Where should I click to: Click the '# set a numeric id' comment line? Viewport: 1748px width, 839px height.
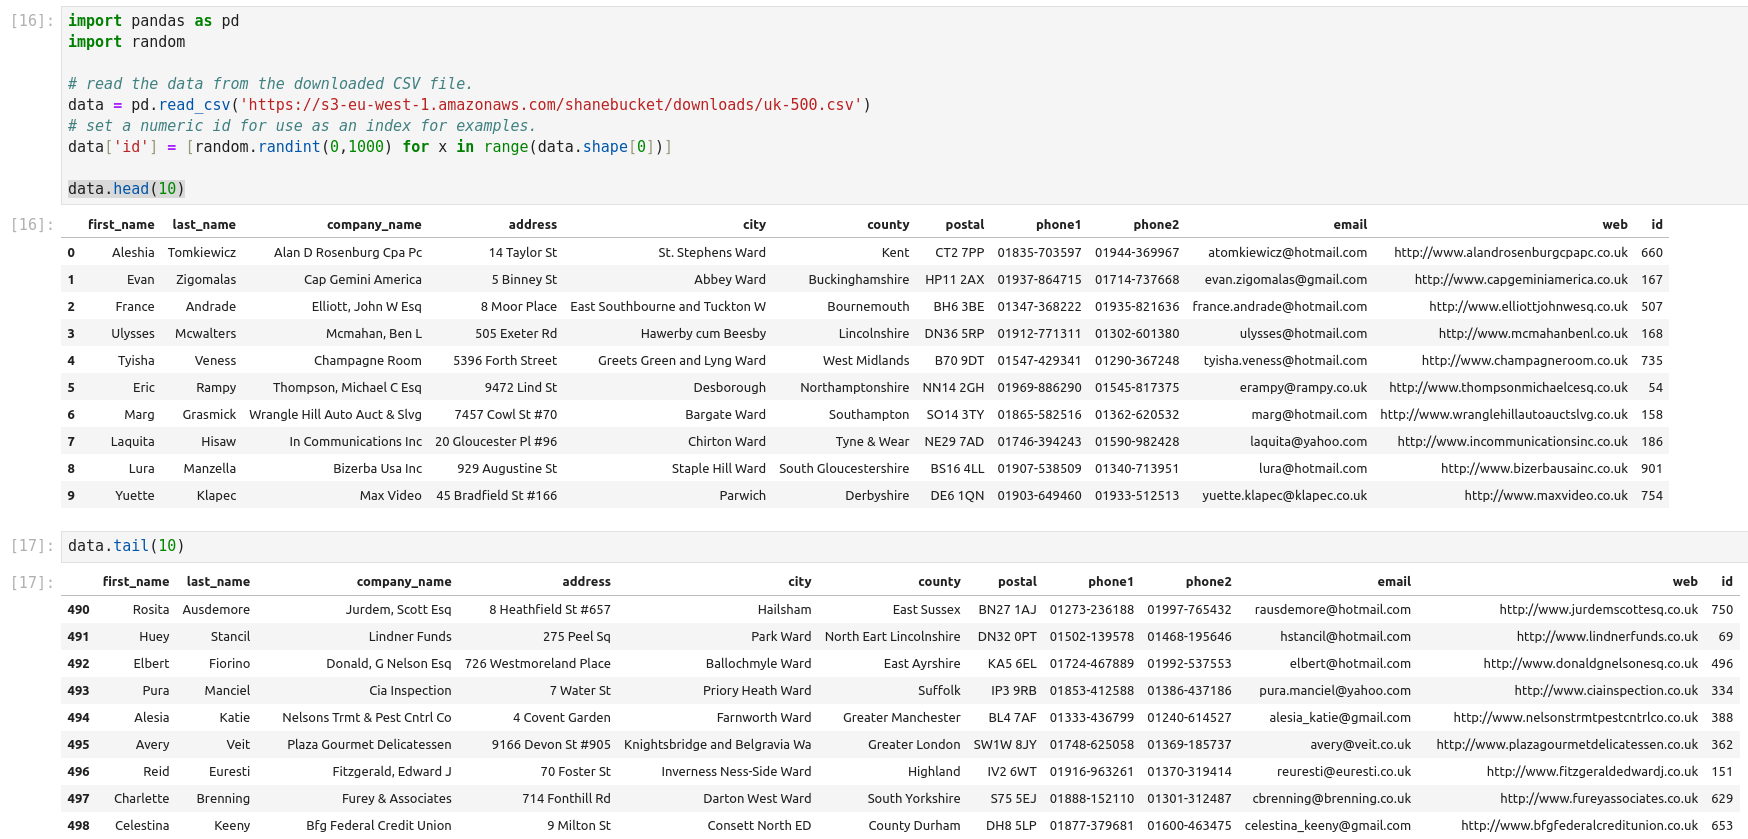pyautogui.click(x=301, y=126)
